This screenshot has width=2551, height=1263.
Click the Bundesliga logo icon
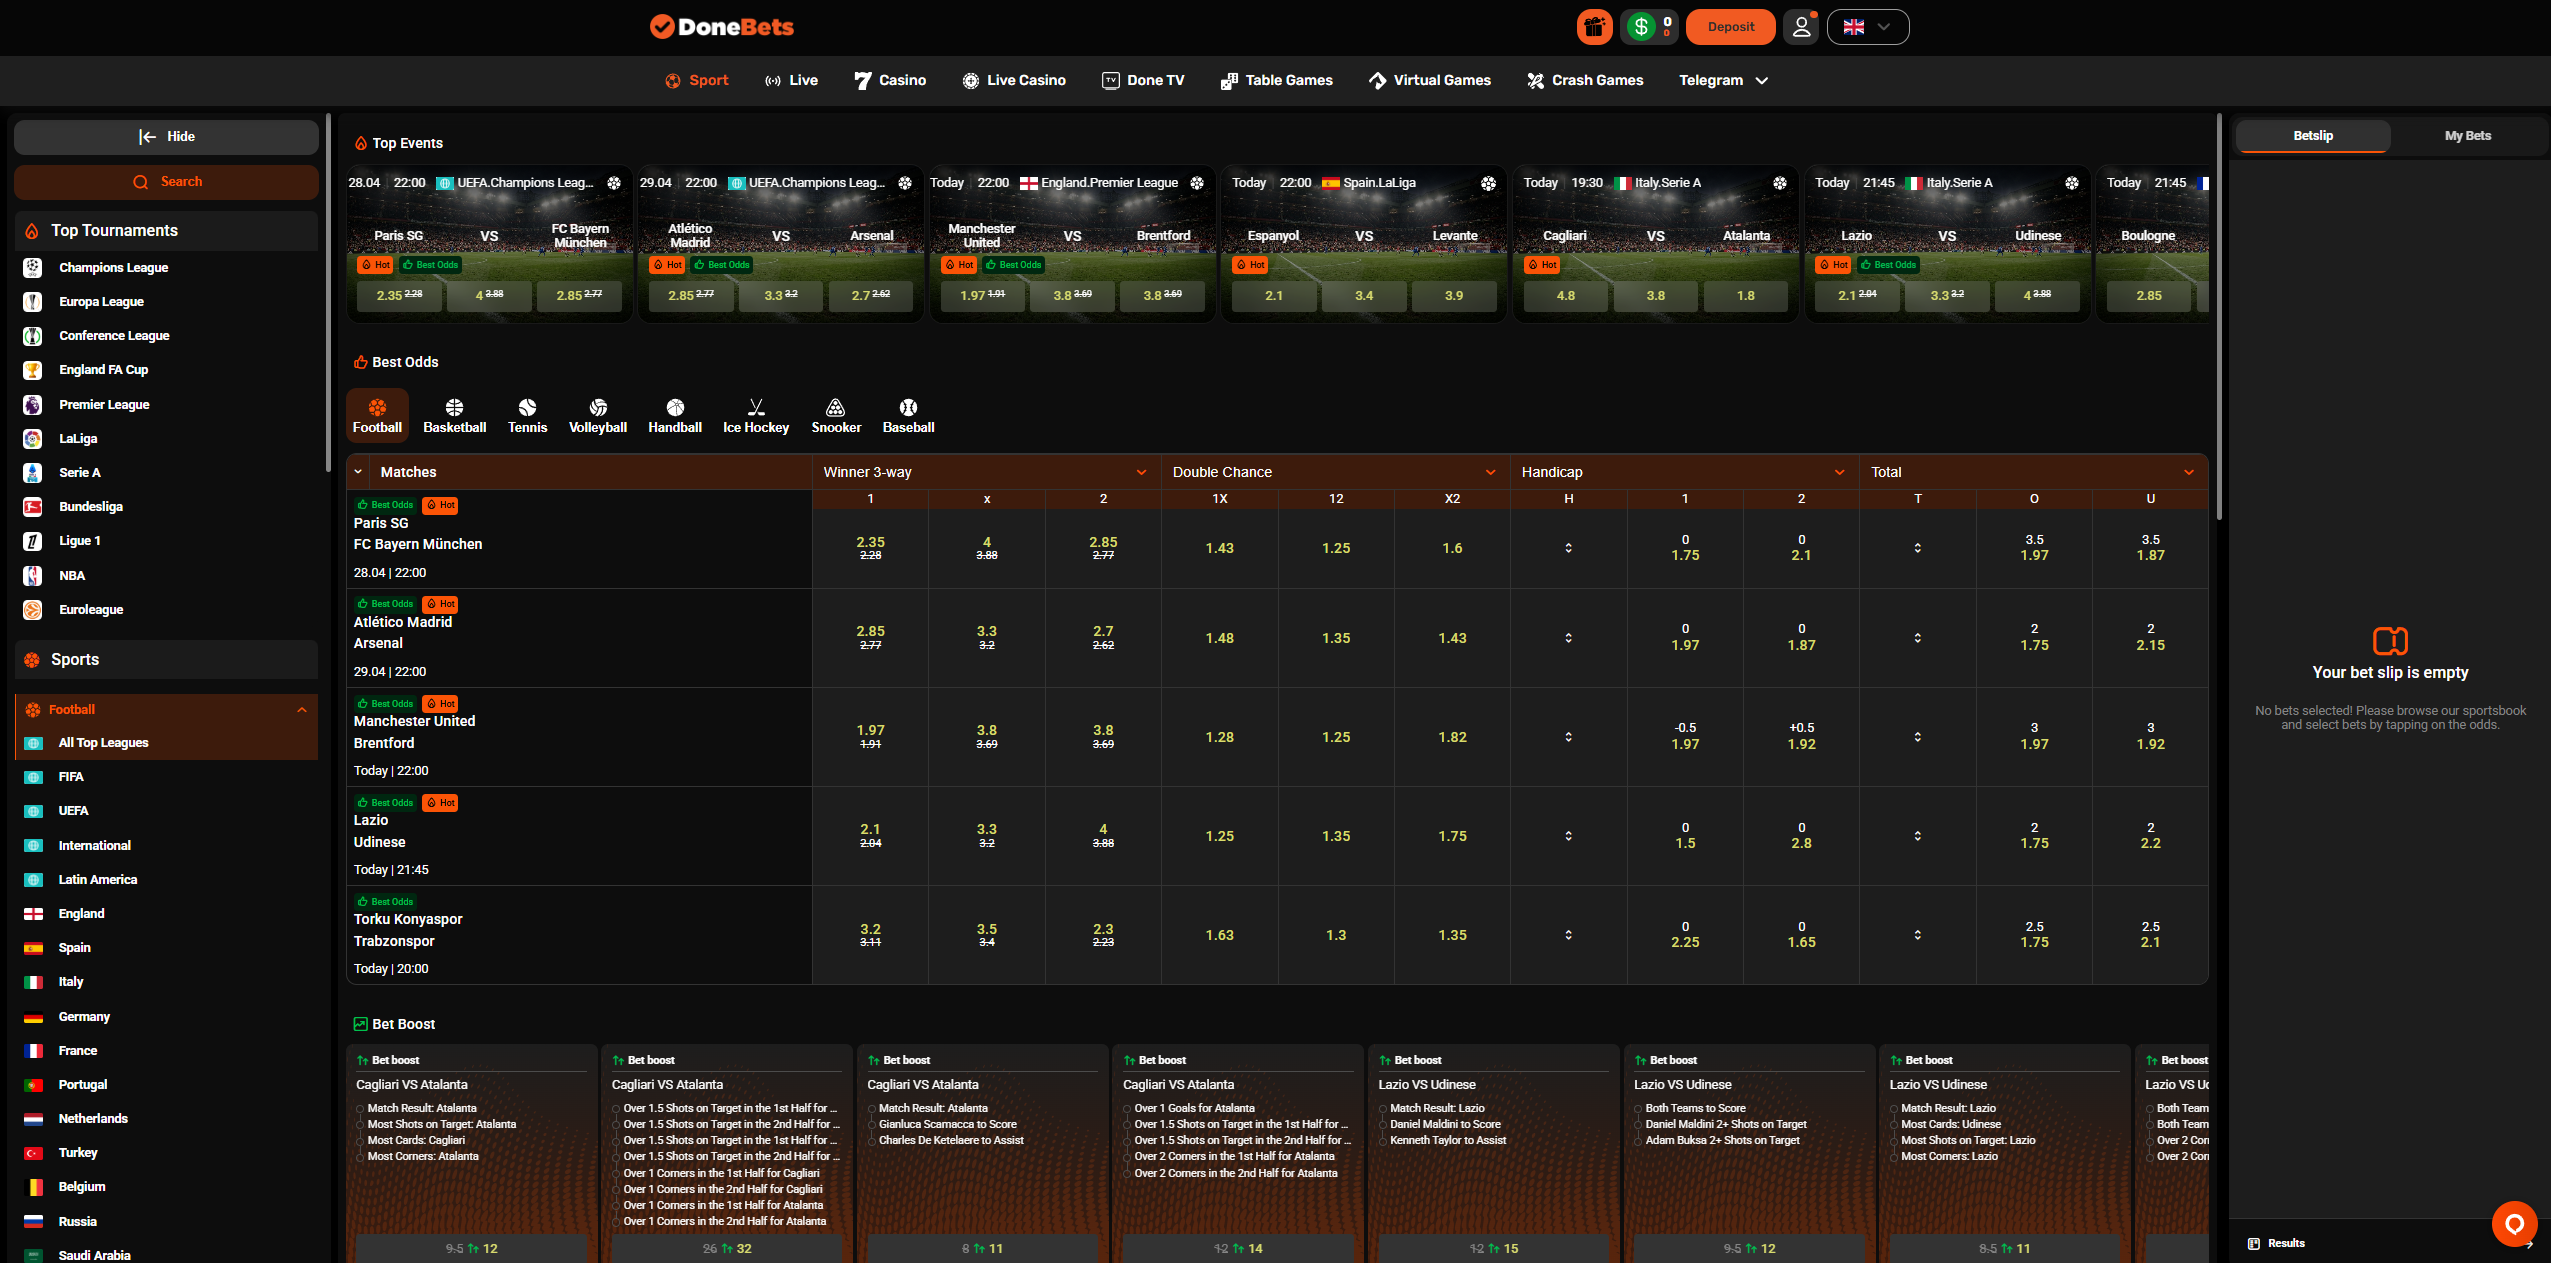tap(33, 507)
